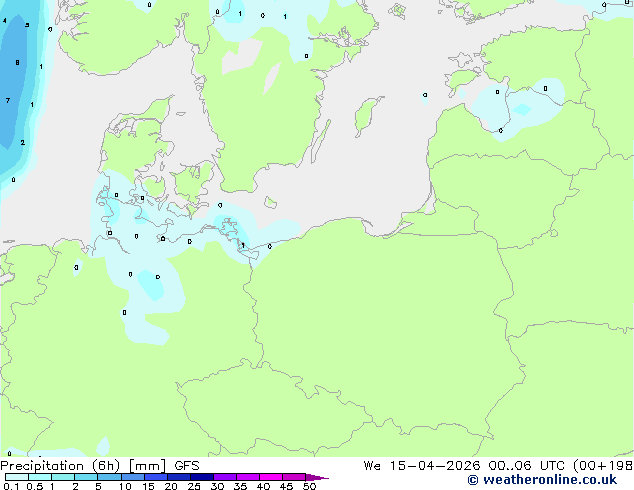Screen dimensions: 634x490
Task: Click the '(00+198' forecast offset text
Action: pos(603,466)
